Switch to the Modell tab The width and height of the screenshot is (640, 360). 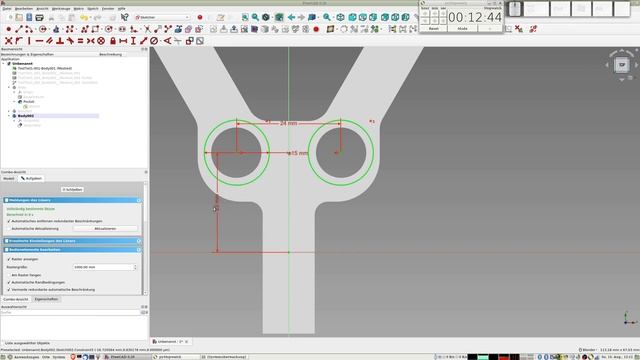pyautogui.click(x=9, y=178)
